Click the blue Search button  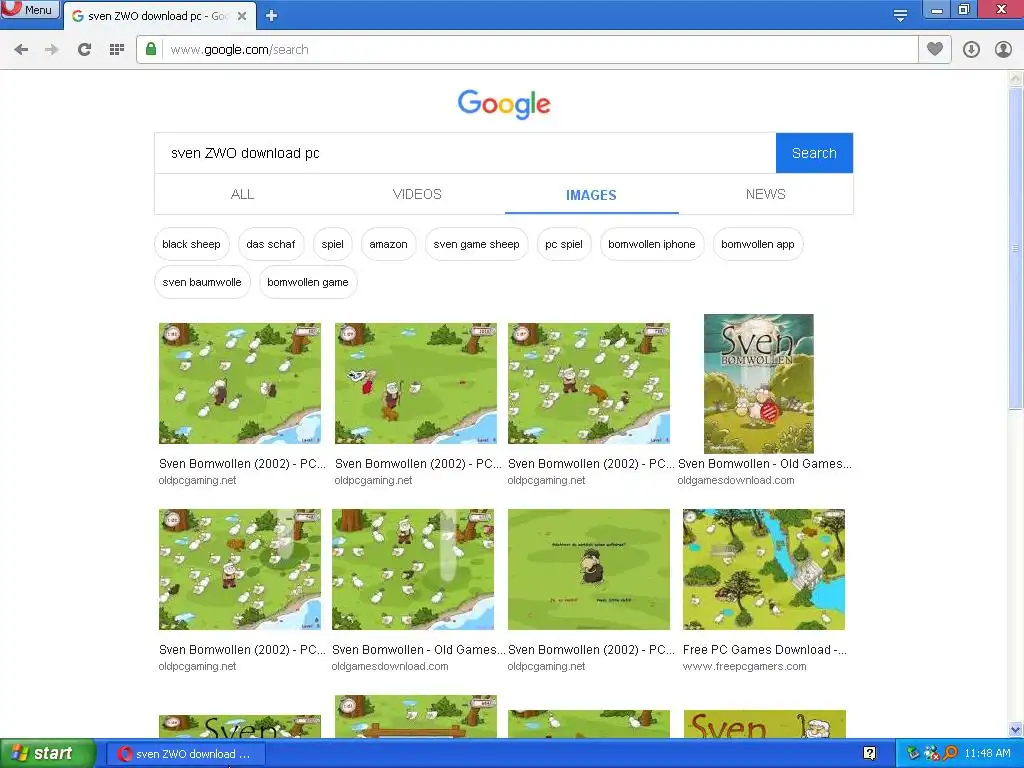tap(814, 153)
